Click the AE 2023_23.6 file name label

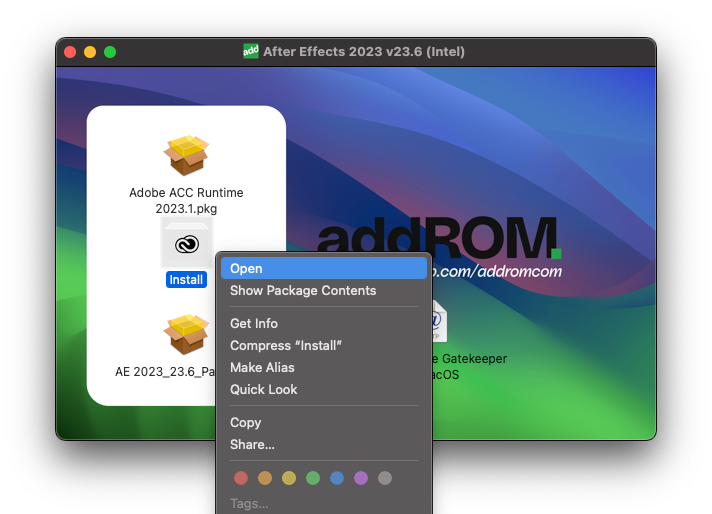pos(165,372)
